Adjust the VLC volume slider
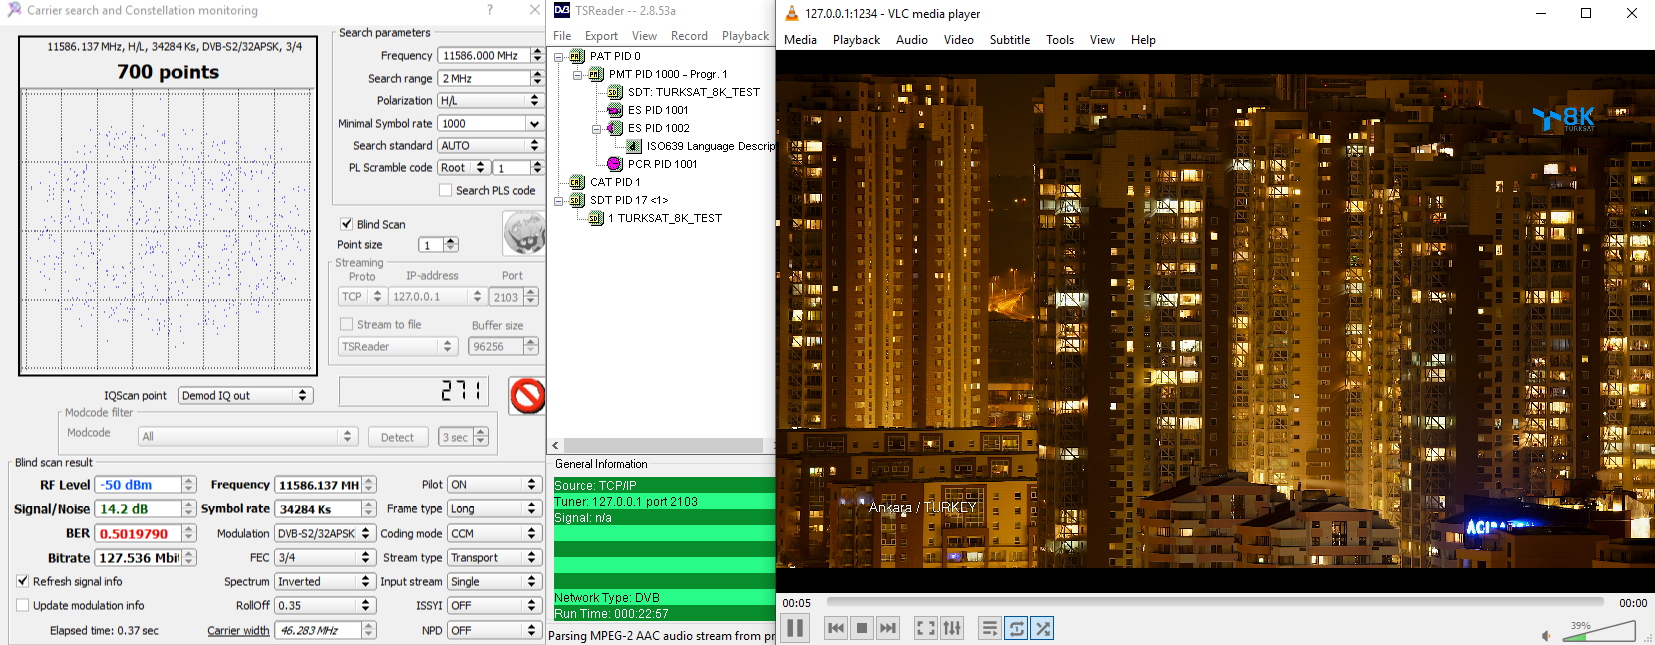Screen dimensions: 1655x645 click(1599, 631)
